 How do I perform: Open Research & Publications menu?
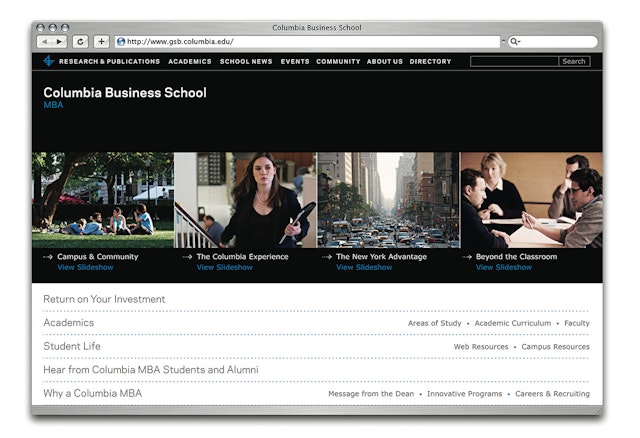(x=109, y=62)
